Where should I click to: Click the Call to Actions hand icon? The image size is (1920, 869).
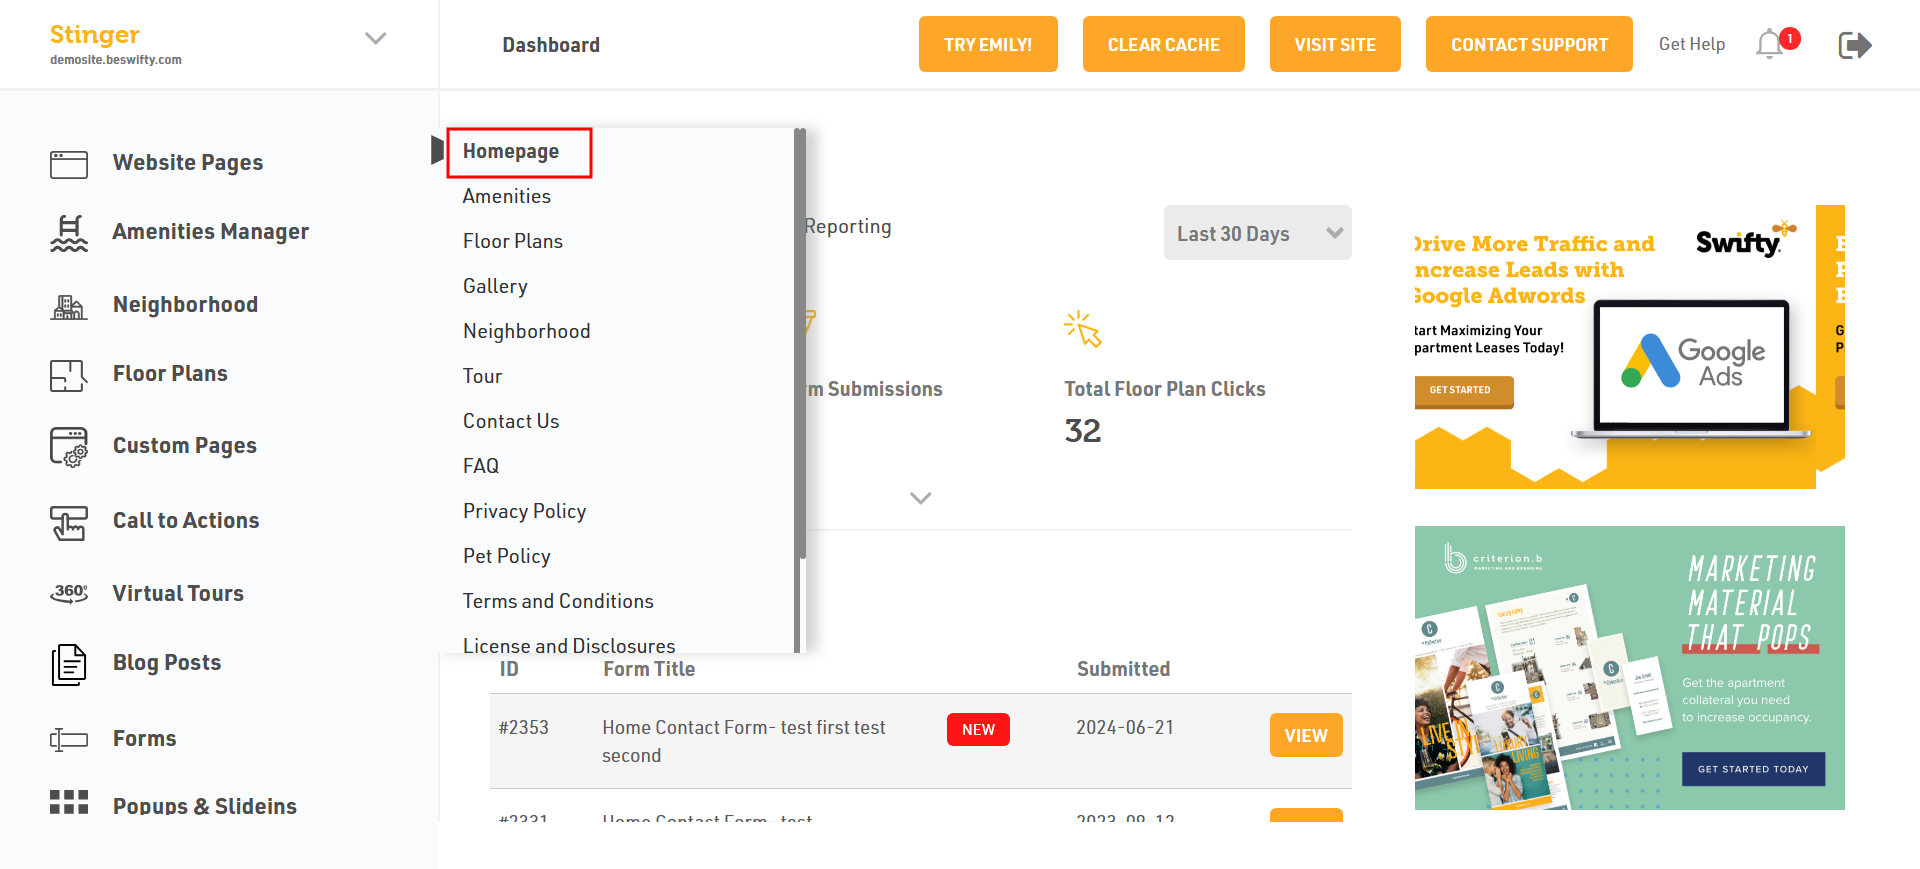coord(69,522)
